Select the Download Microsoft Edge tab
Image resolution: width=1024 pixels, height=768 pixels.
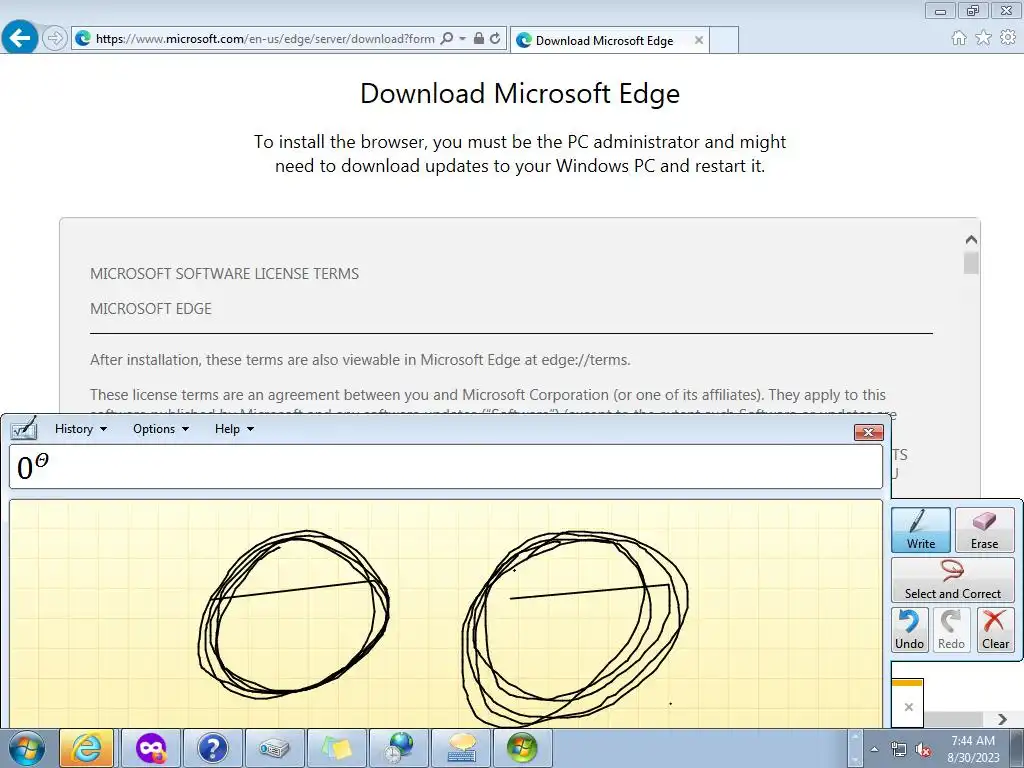point(609,40)
